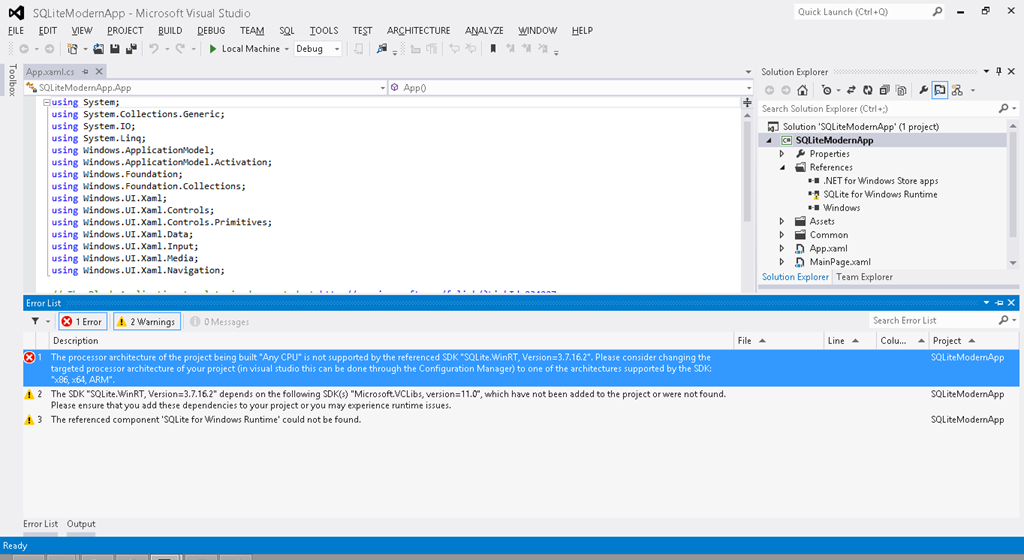
Task: Expand the MainPage.xaml node
Action: pos(782,262)
